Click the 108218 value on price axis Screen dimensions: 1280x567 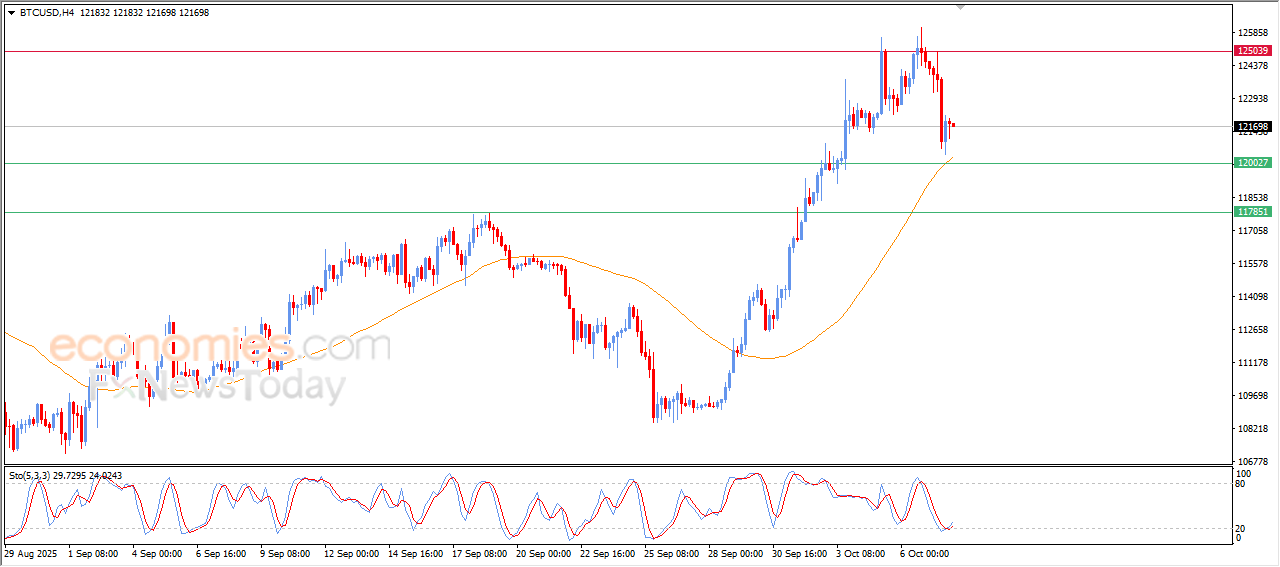tap(1253, 429)
